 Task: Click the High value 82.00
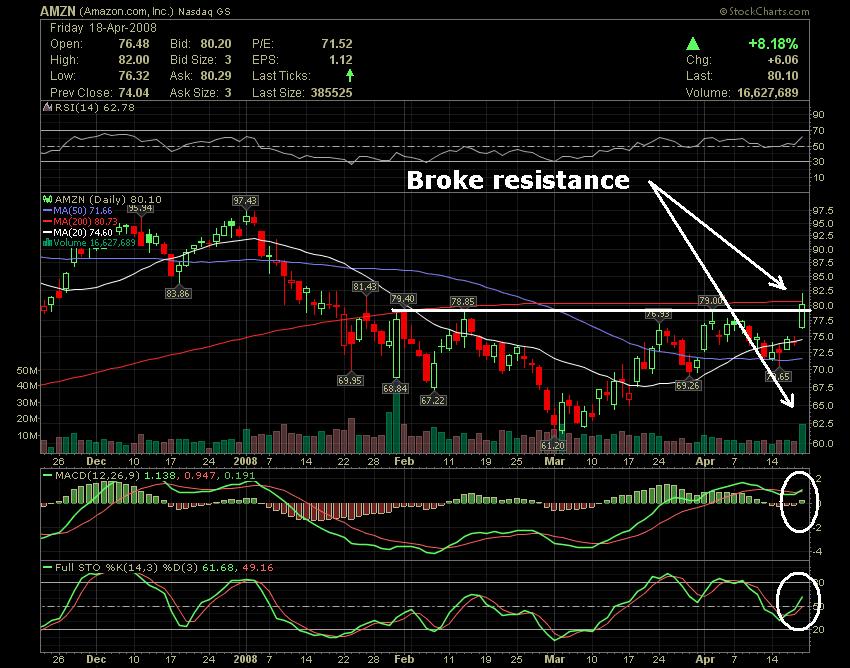click(134, 60)
